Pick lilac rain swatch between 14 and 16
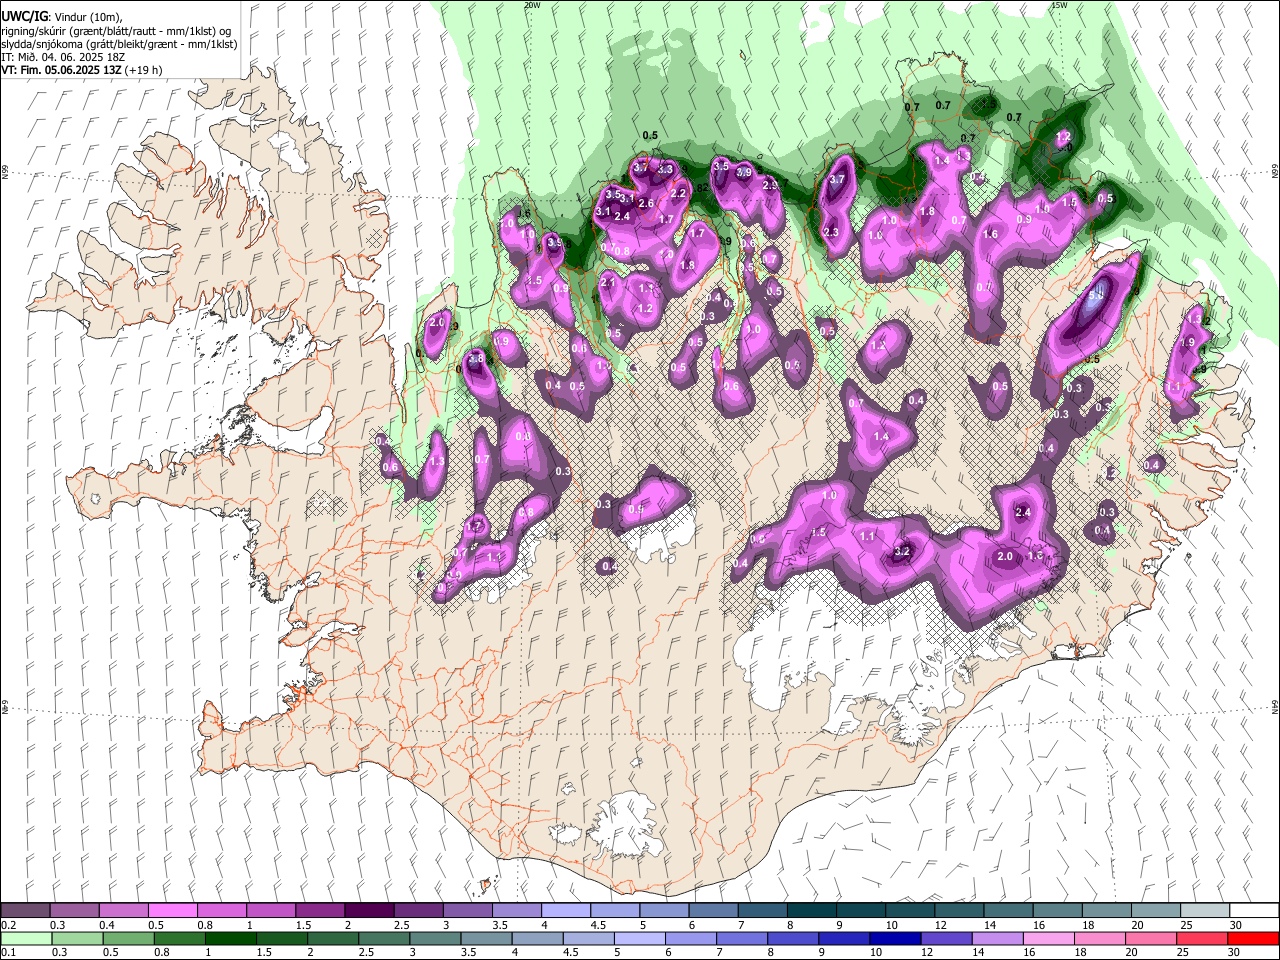This screenshot has width=1280, height=960. pyautogui.click(x=998, y=938)
